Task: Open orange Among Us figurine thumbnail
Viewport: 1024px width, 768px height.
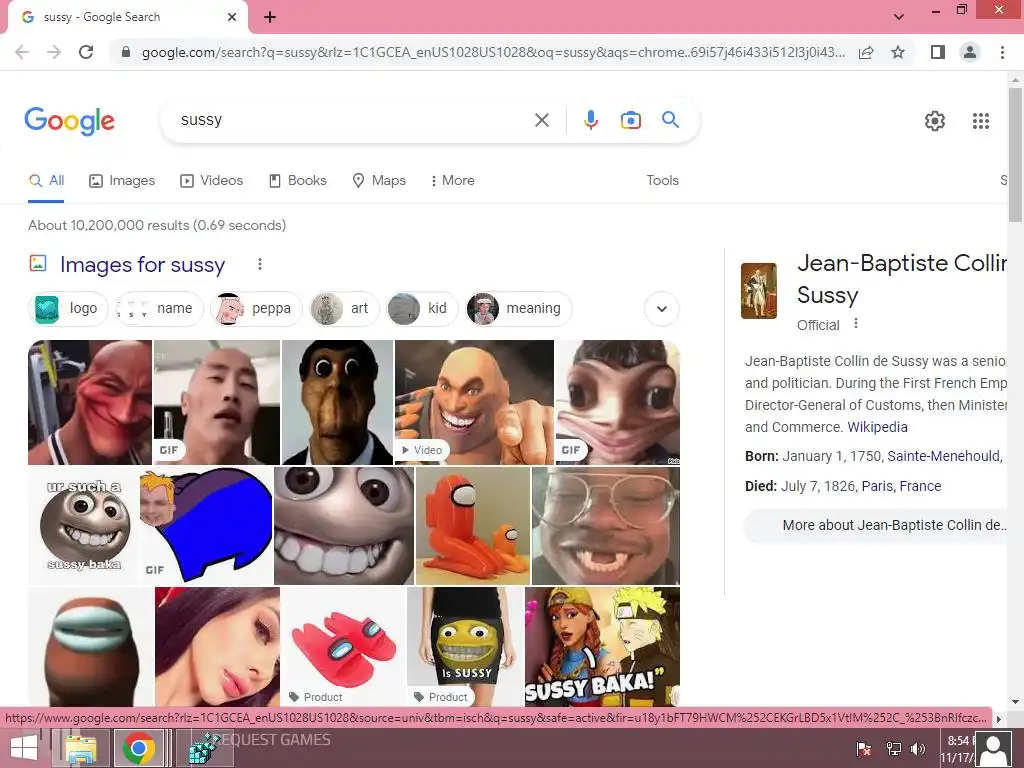Action: (x=473, y=526)
